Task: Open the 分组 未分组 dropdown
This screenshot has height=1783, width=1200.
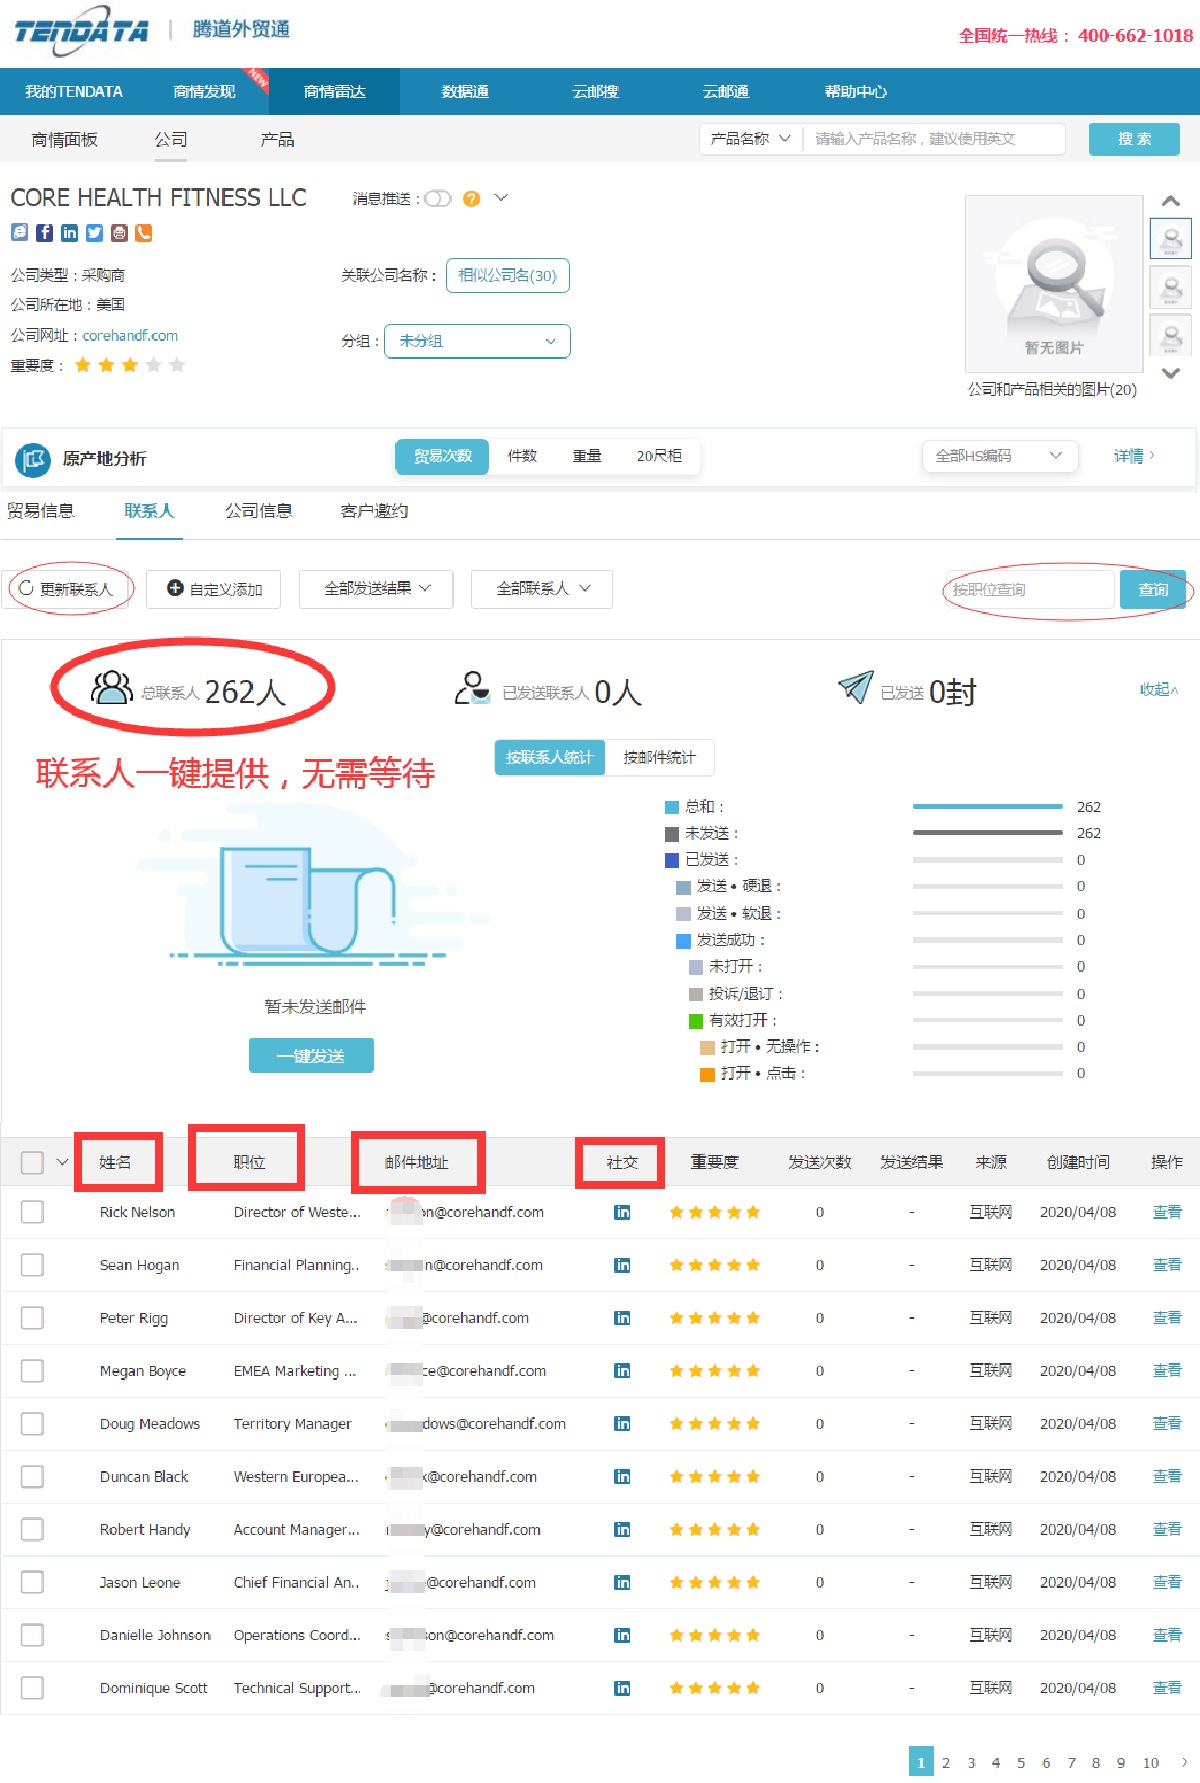Action: [477, 341]
